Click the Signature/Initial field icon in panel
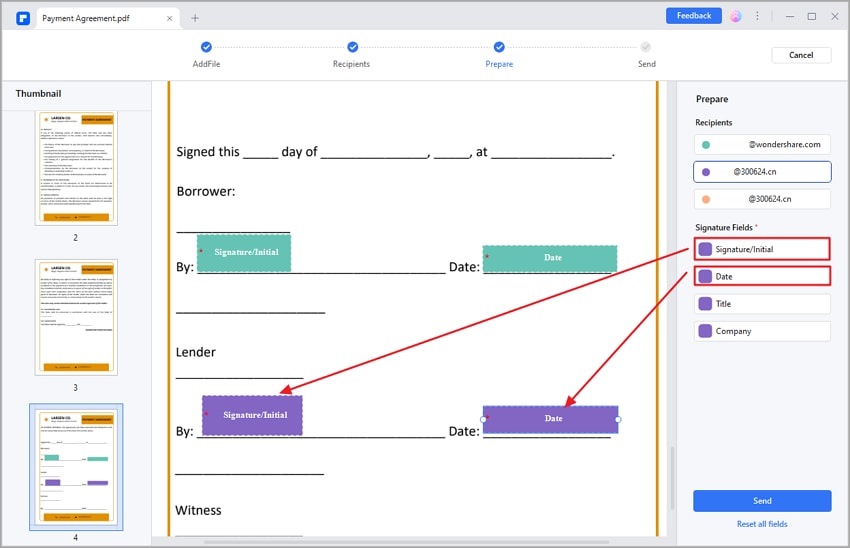The width and height of the screenshot is (850, 548). coord(705,249)
